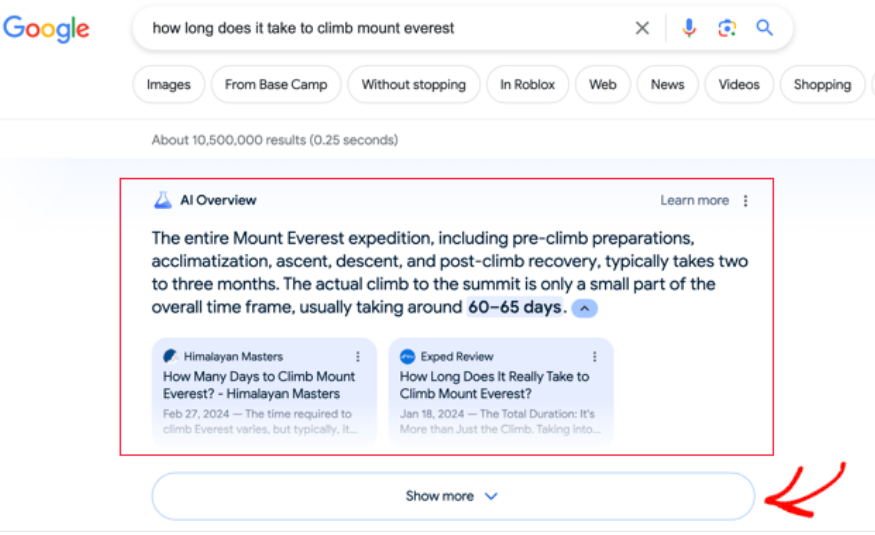Viewport: 875px width, 535px height.
Task: Select the News filter tab
Action: [667, 85]
